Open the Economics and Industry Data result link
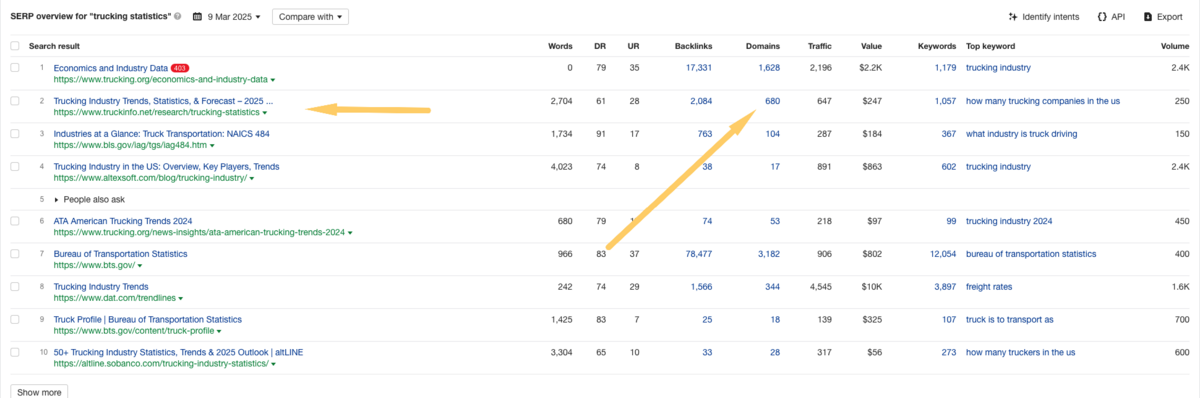 click(x=110, y=67)
